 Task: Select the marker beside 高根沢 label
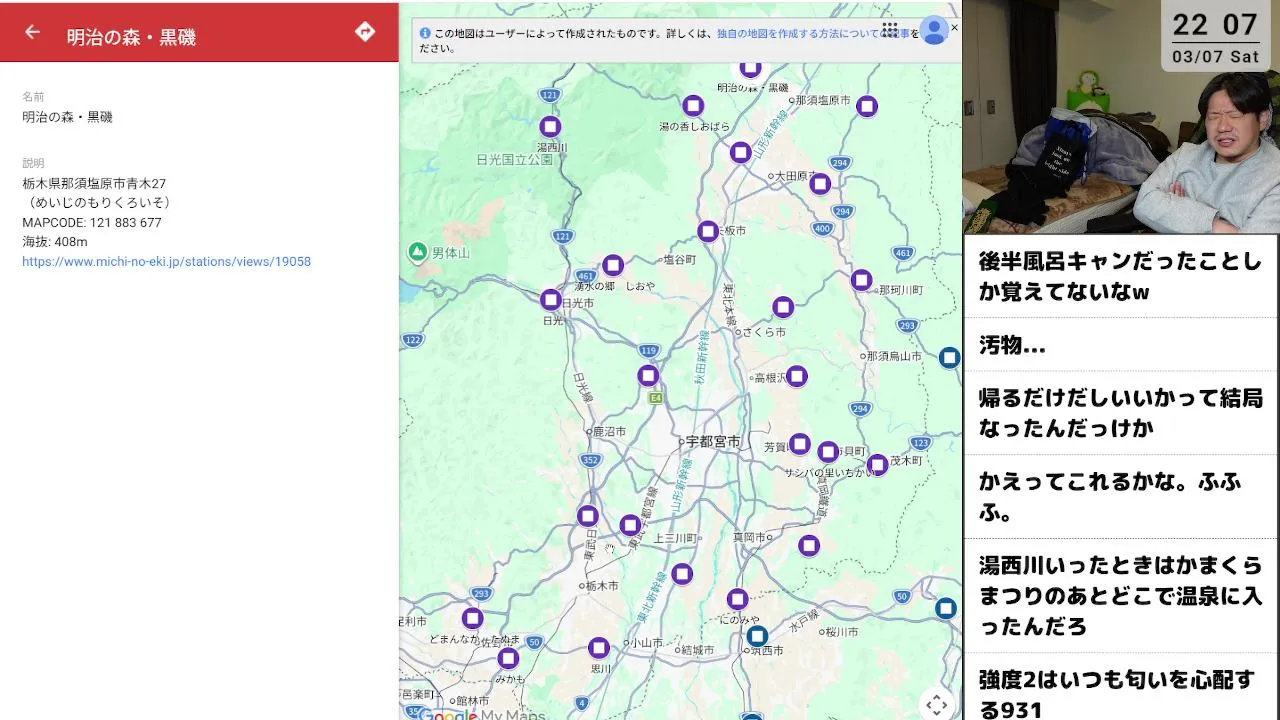[x=796, y=376]
